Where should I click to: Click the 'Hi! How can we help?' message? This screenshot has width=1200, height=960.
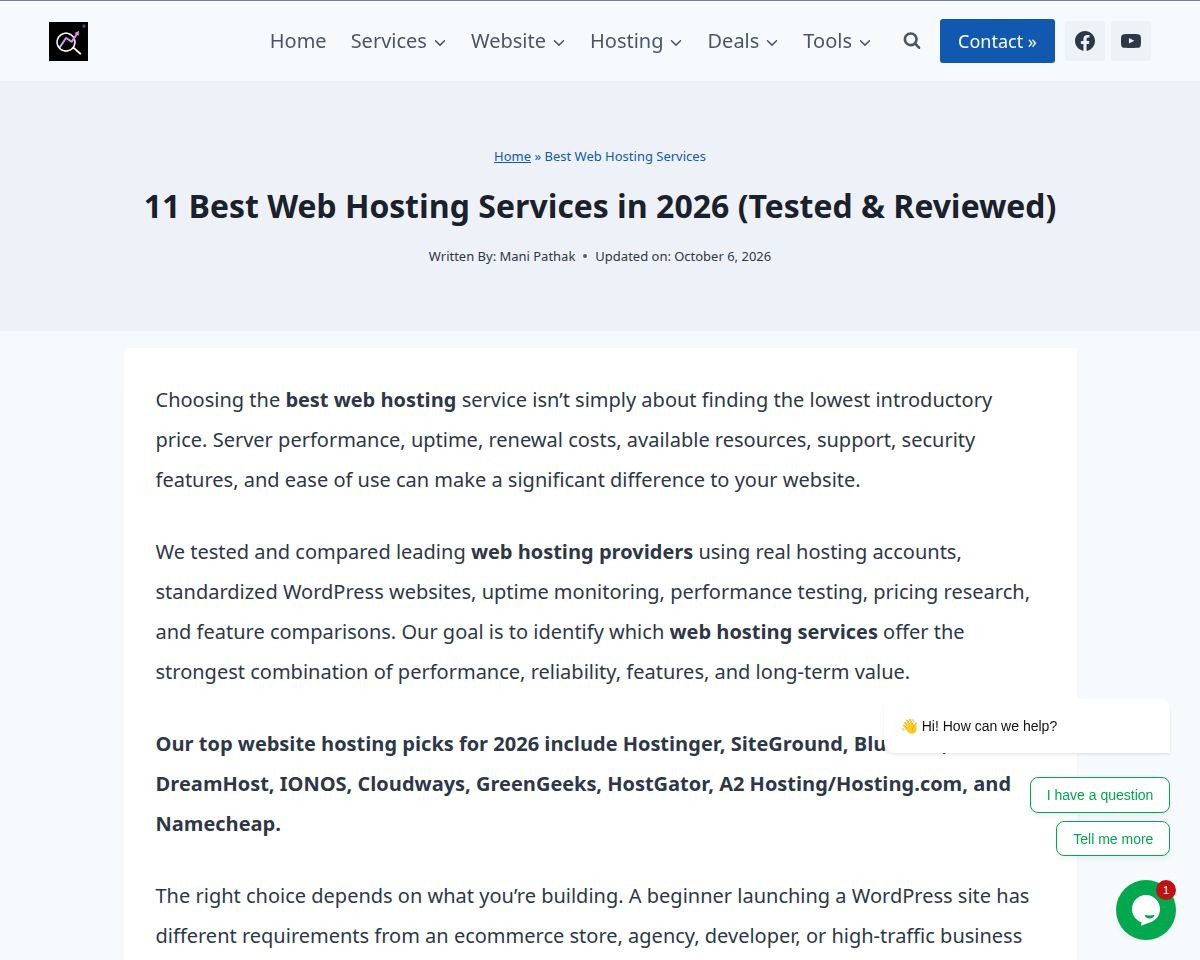(1027, 726)
